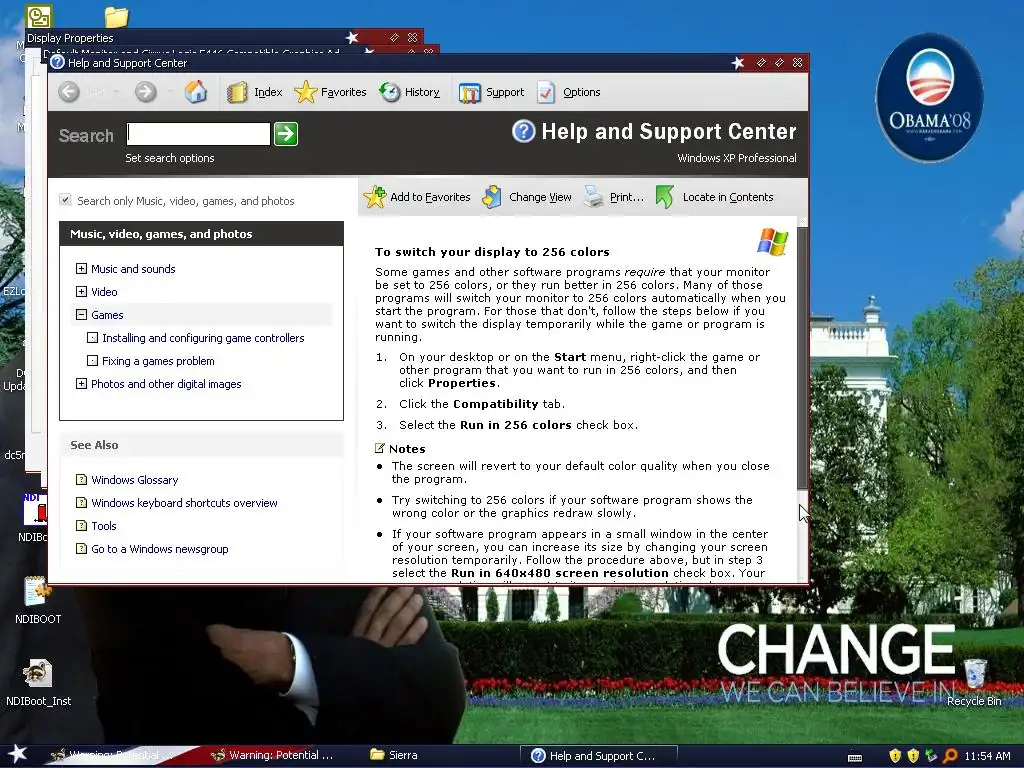Open the Favorites star icon in toolbar

[x=305, y=92]
